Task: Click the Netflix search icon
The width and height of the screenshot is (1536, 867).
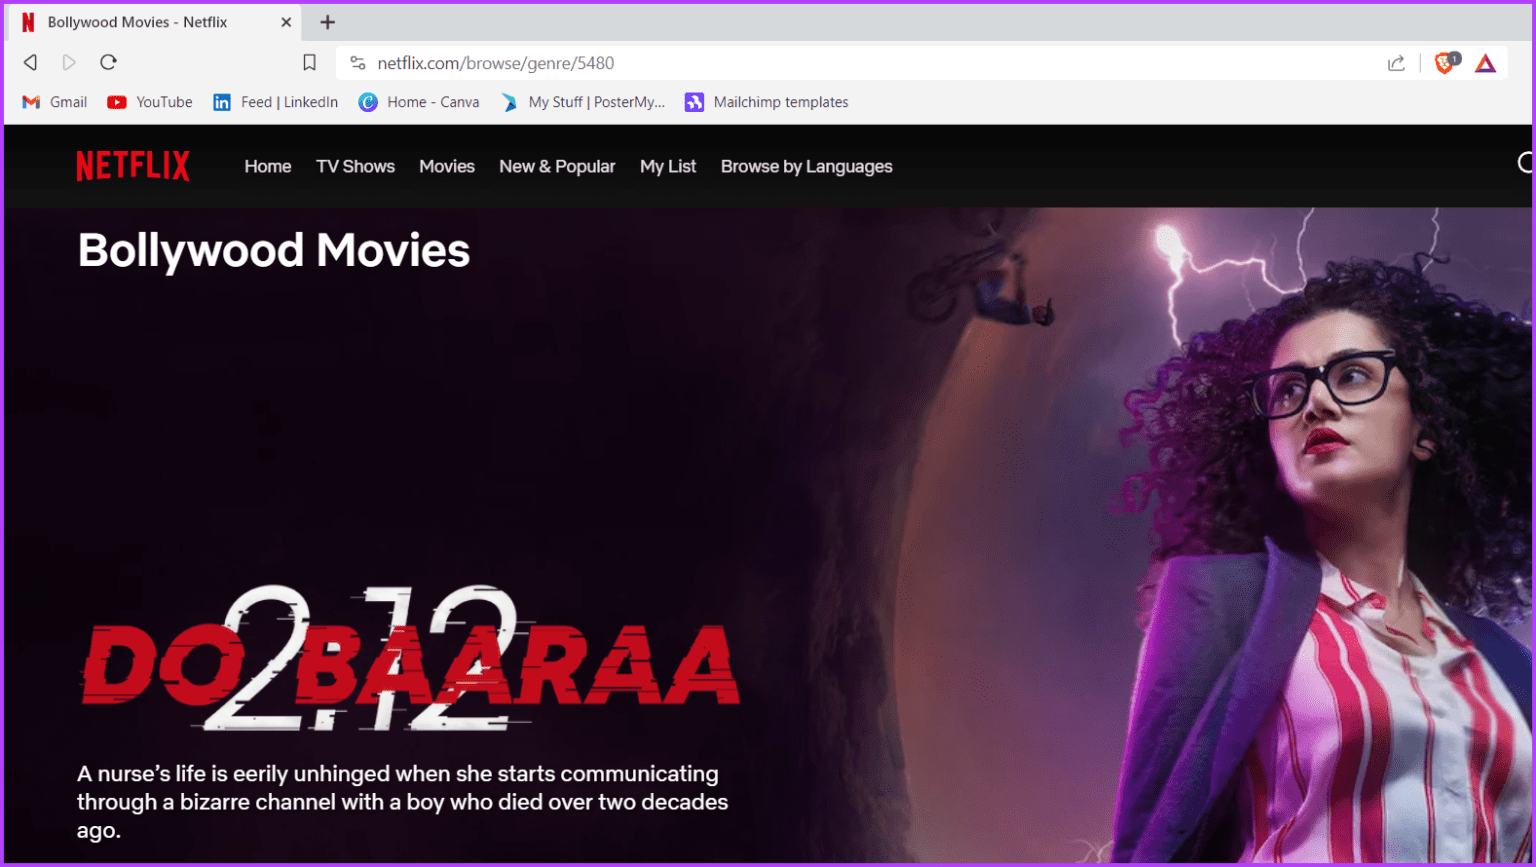Action: point(1525,163)
